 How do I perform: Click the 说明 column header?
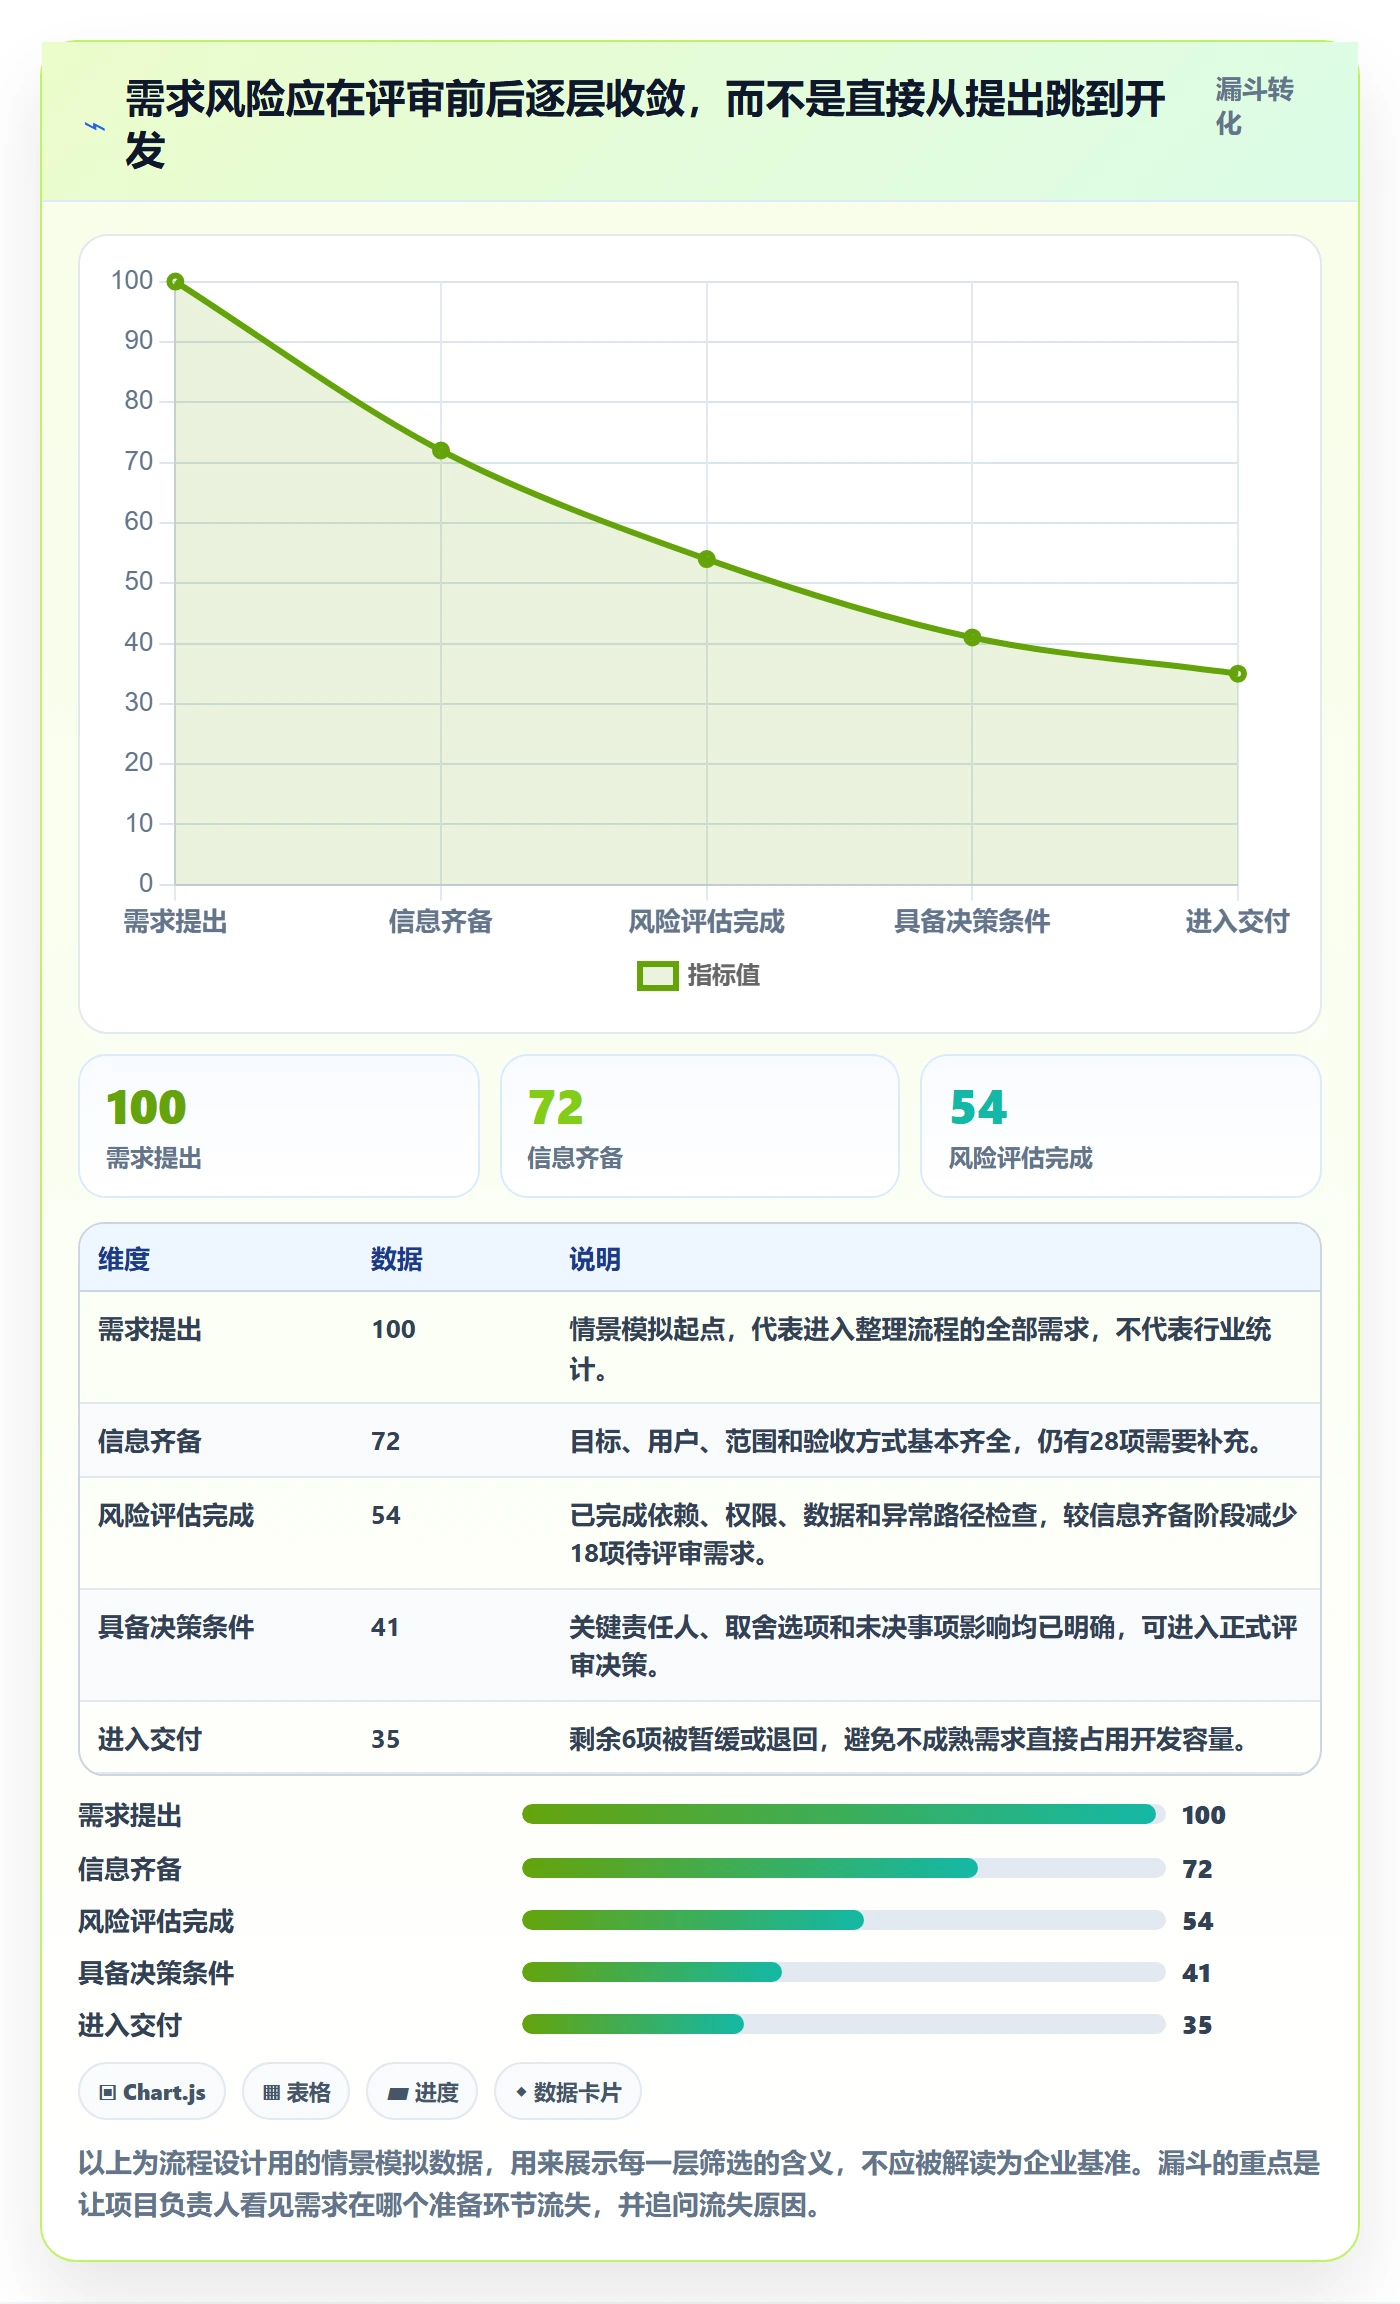595,1259
